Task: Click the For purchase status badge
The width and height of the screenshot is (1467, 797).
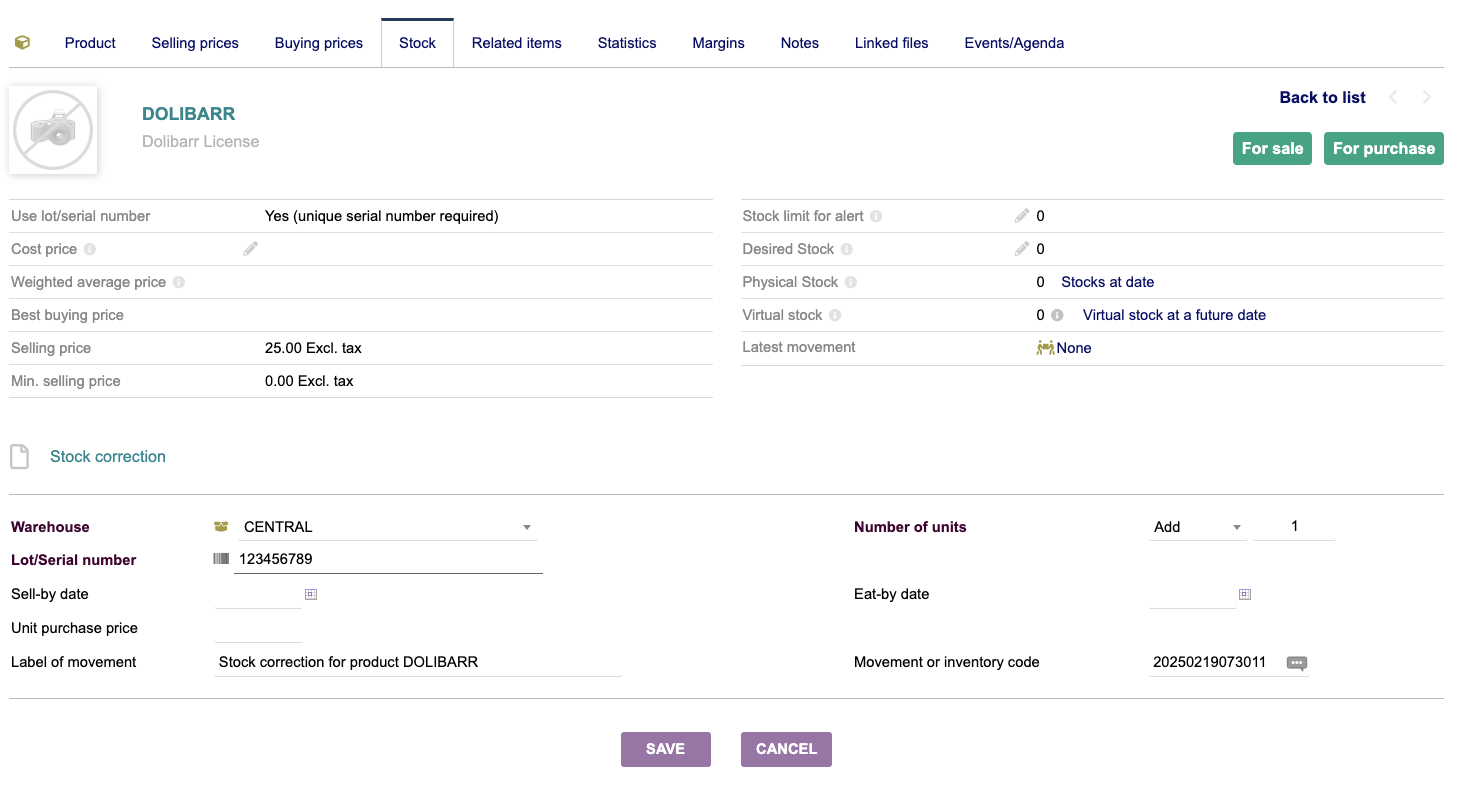Action: [1384, 148]
